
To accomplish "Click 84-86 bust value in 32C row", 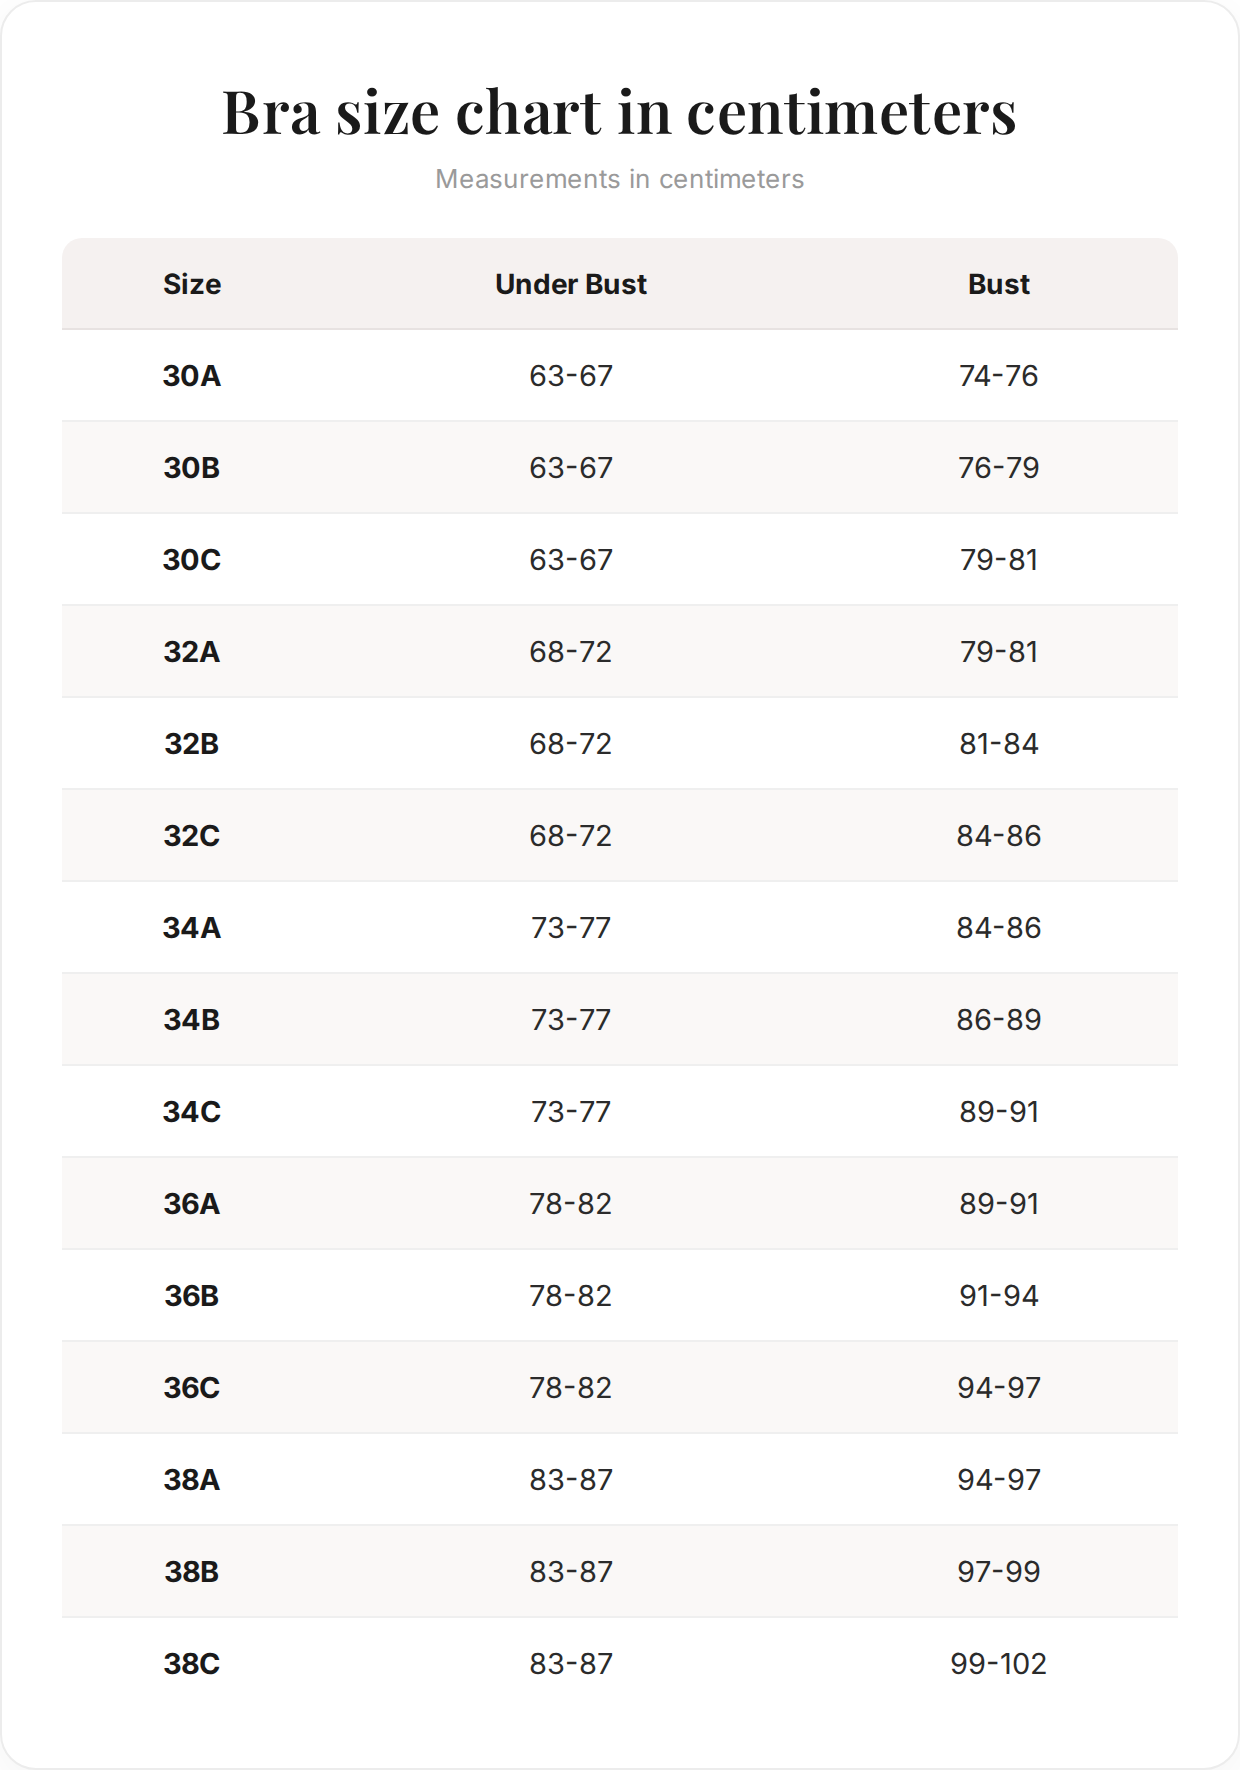I will coord(999,836).
